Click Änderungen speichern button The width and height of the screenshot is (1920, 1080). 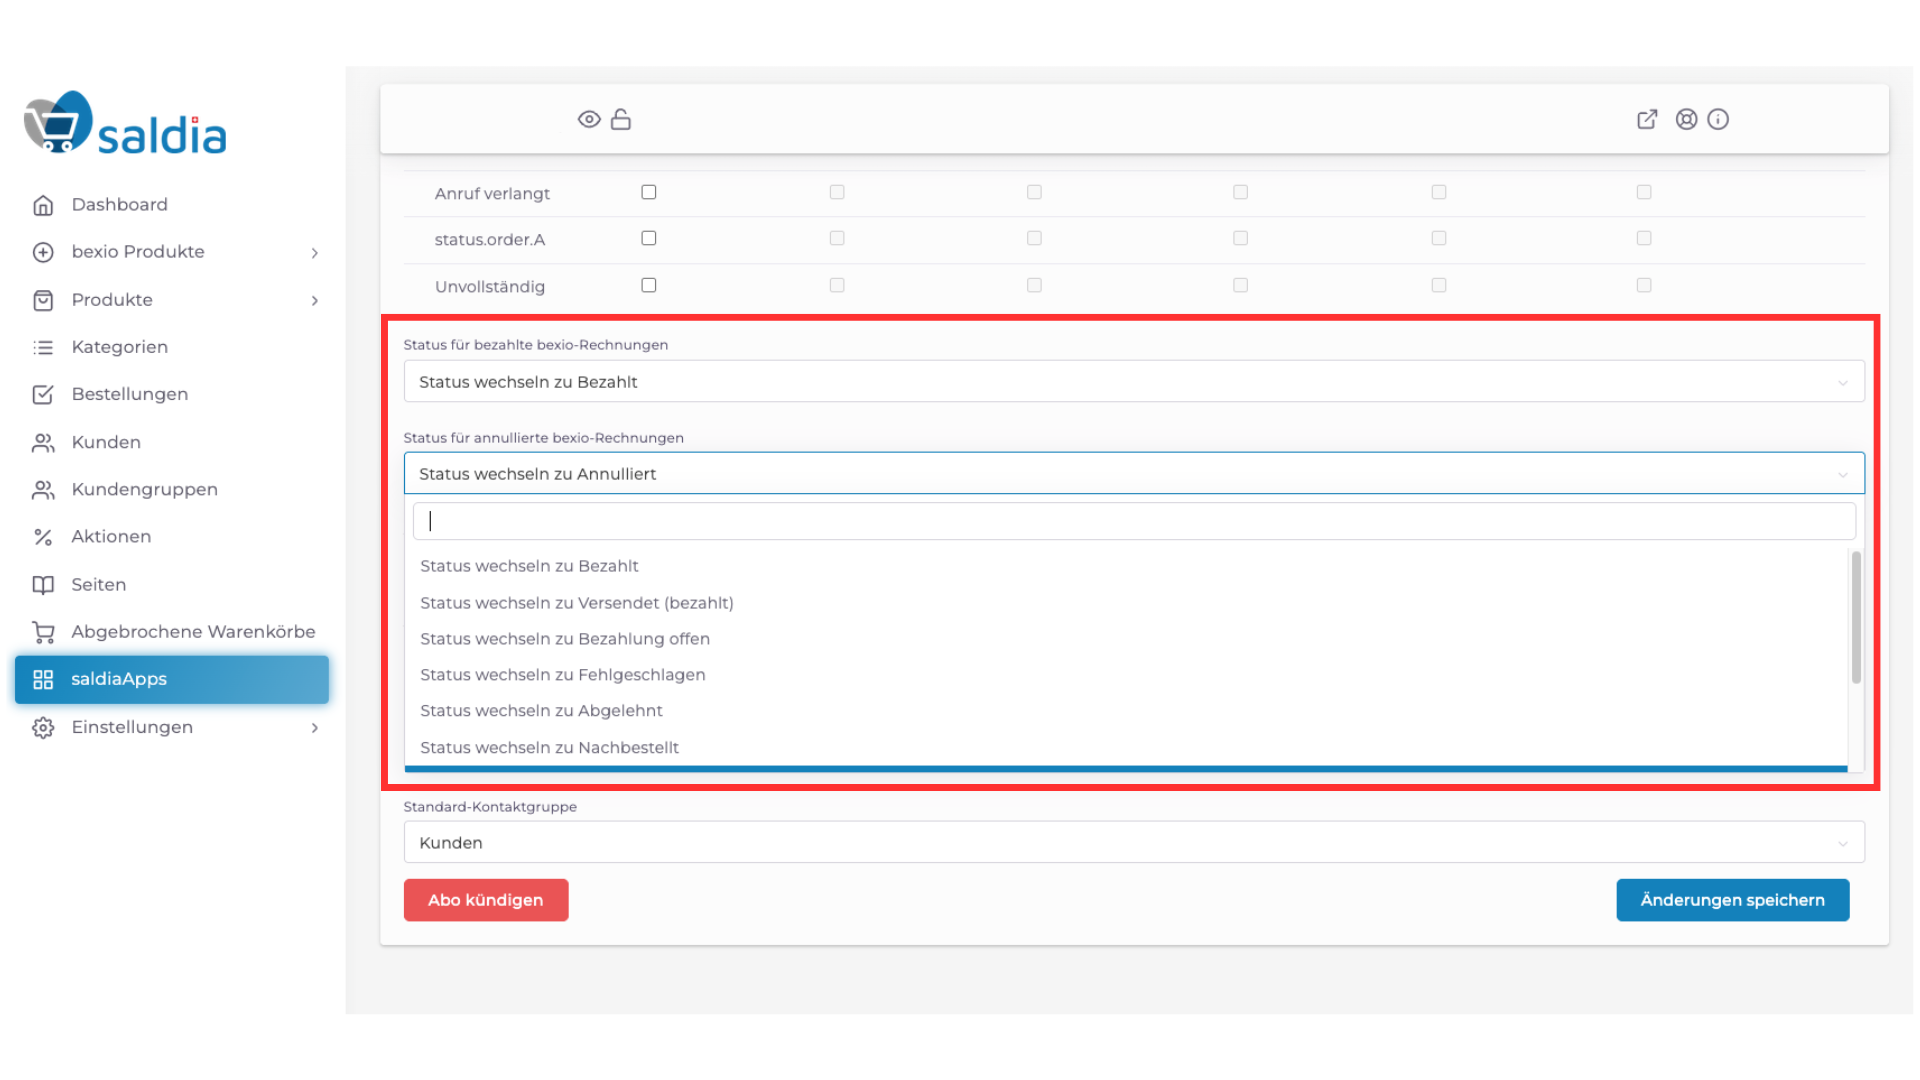click(x=1733, y=900)
